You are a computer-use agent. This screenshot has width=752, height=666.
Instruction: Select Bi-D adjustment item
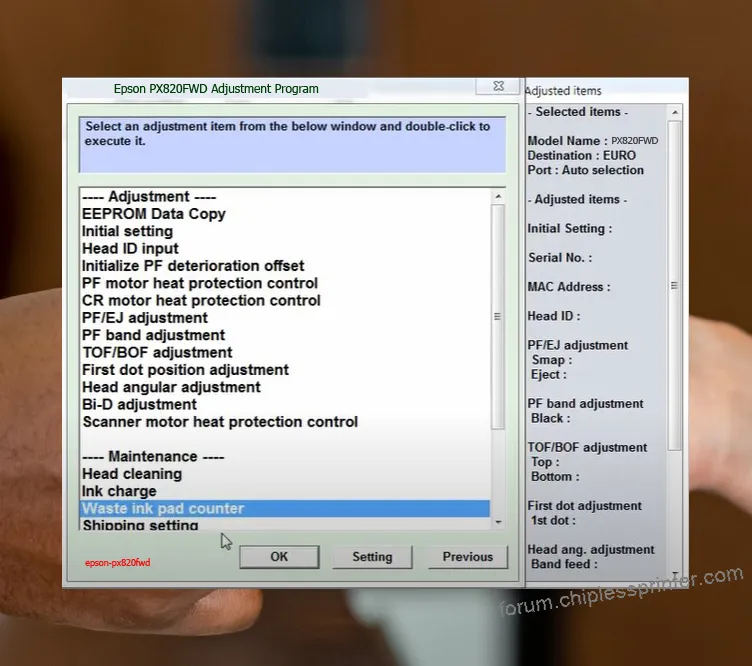(139, 404)
